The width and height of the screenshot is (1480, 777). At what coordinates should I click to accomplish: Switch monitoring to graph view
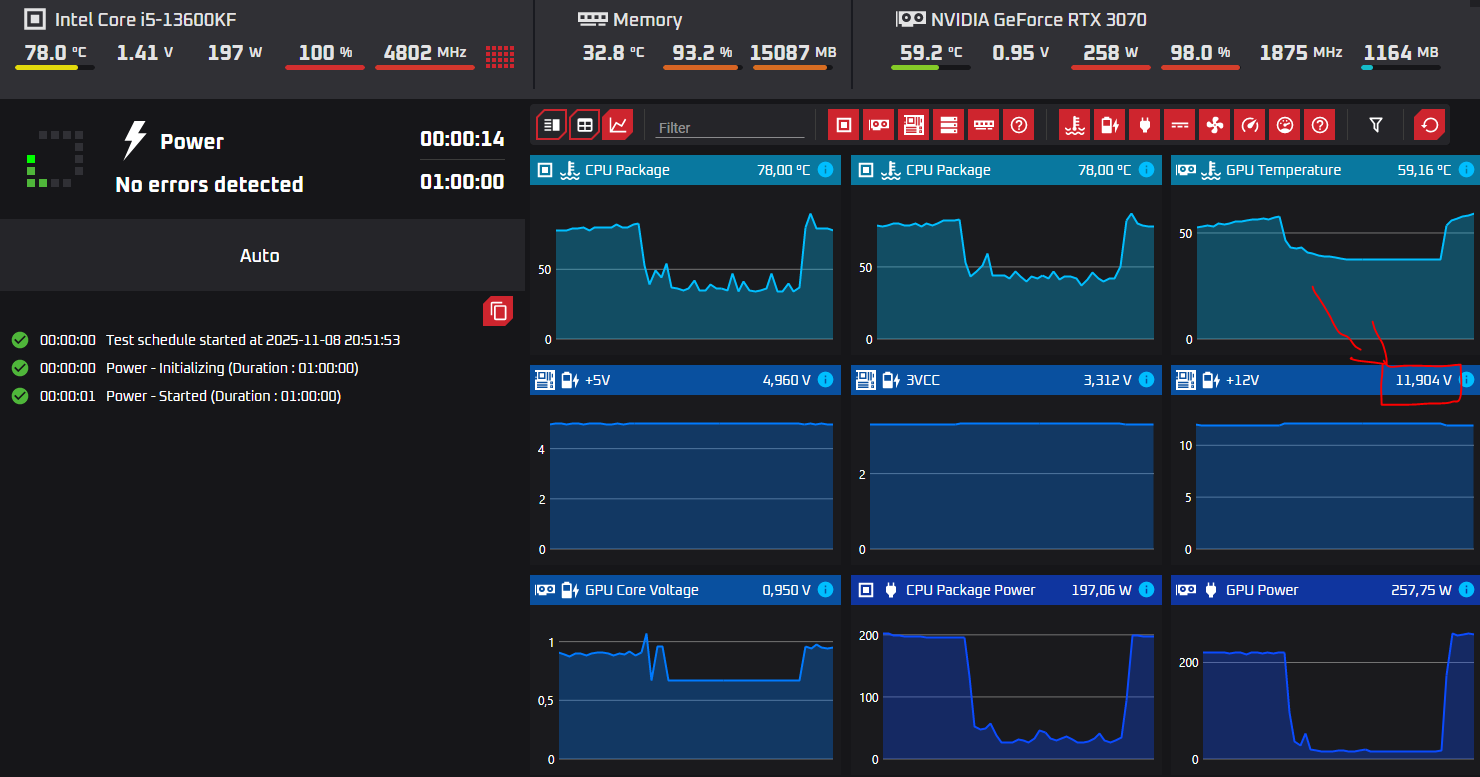click(x=618, y=125)
